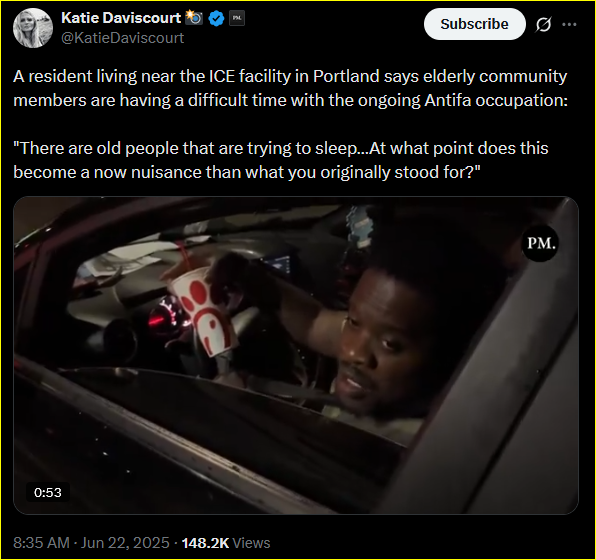View the 148.2K views count
Screen dimensions: 596x560
click(x=205, y=543)
